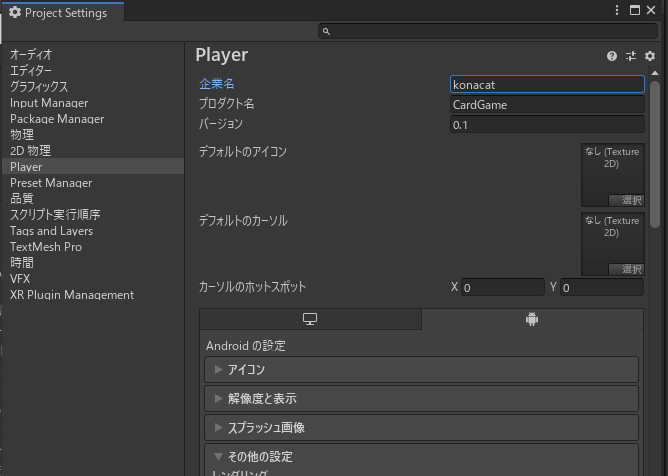Click the cursor hotspot Y field
The height and width of the screenshot is (476, 668).
point(602,288)
